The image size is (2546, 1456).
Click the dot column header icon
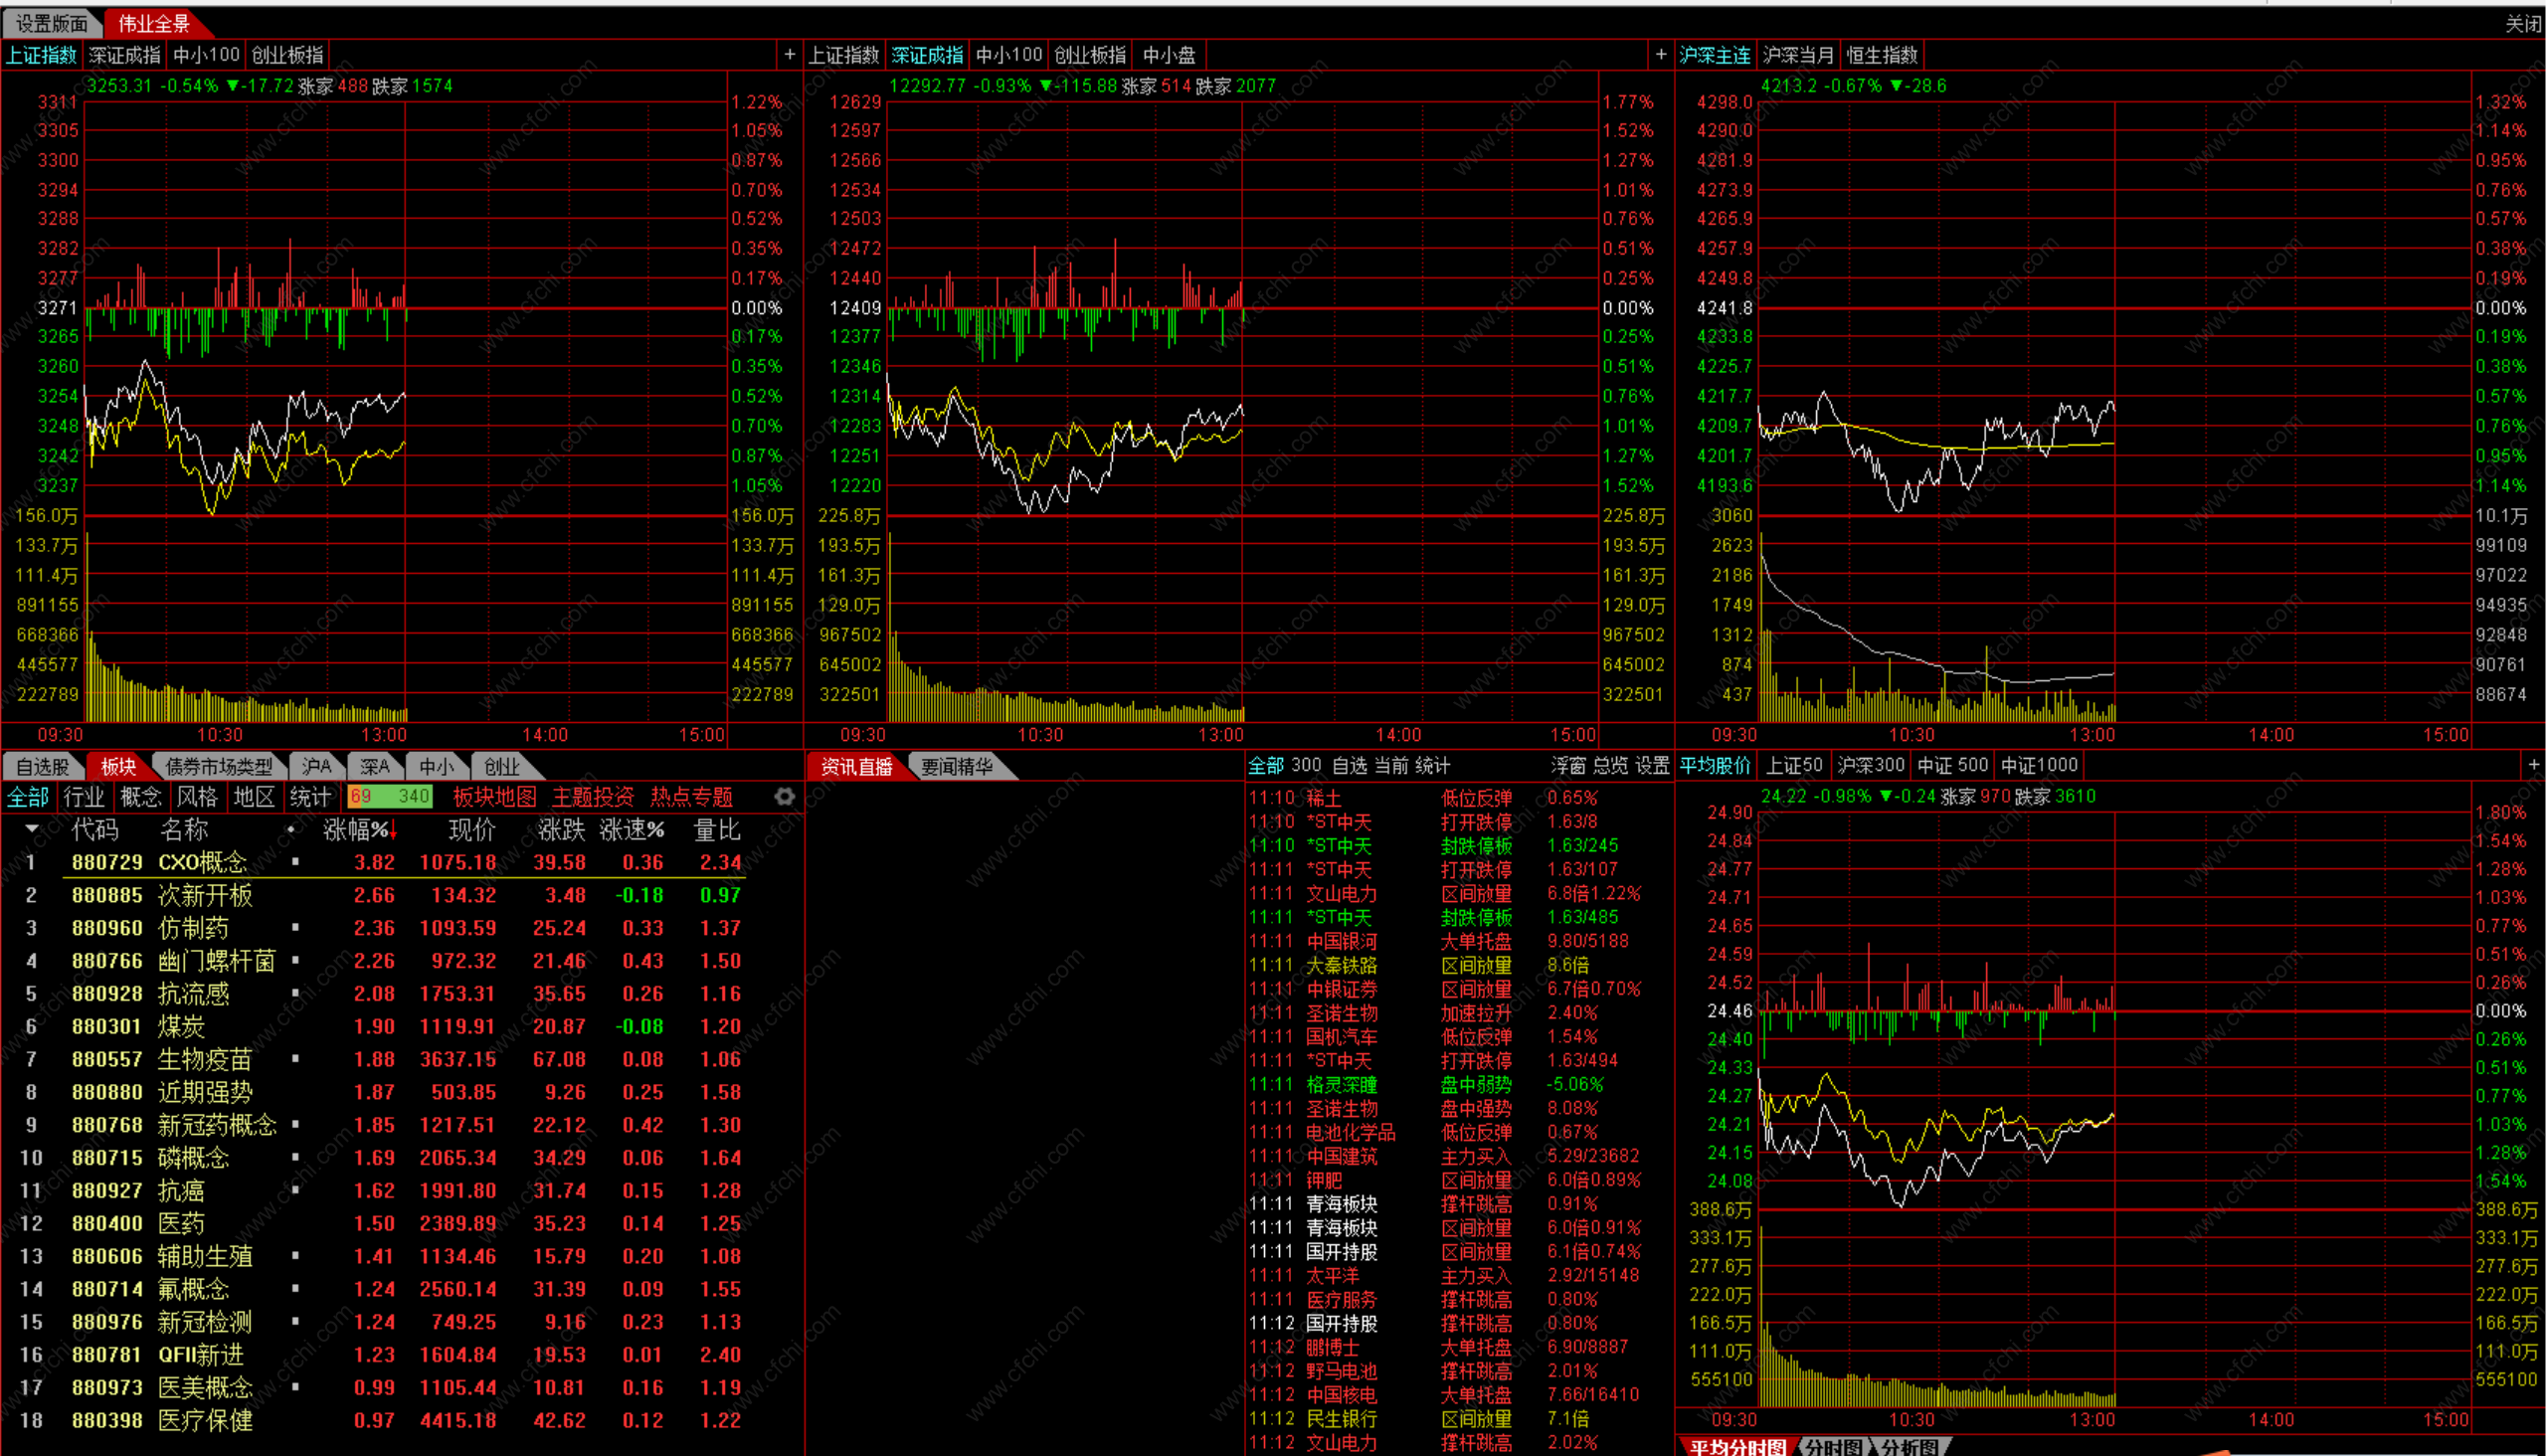[291, 829]
